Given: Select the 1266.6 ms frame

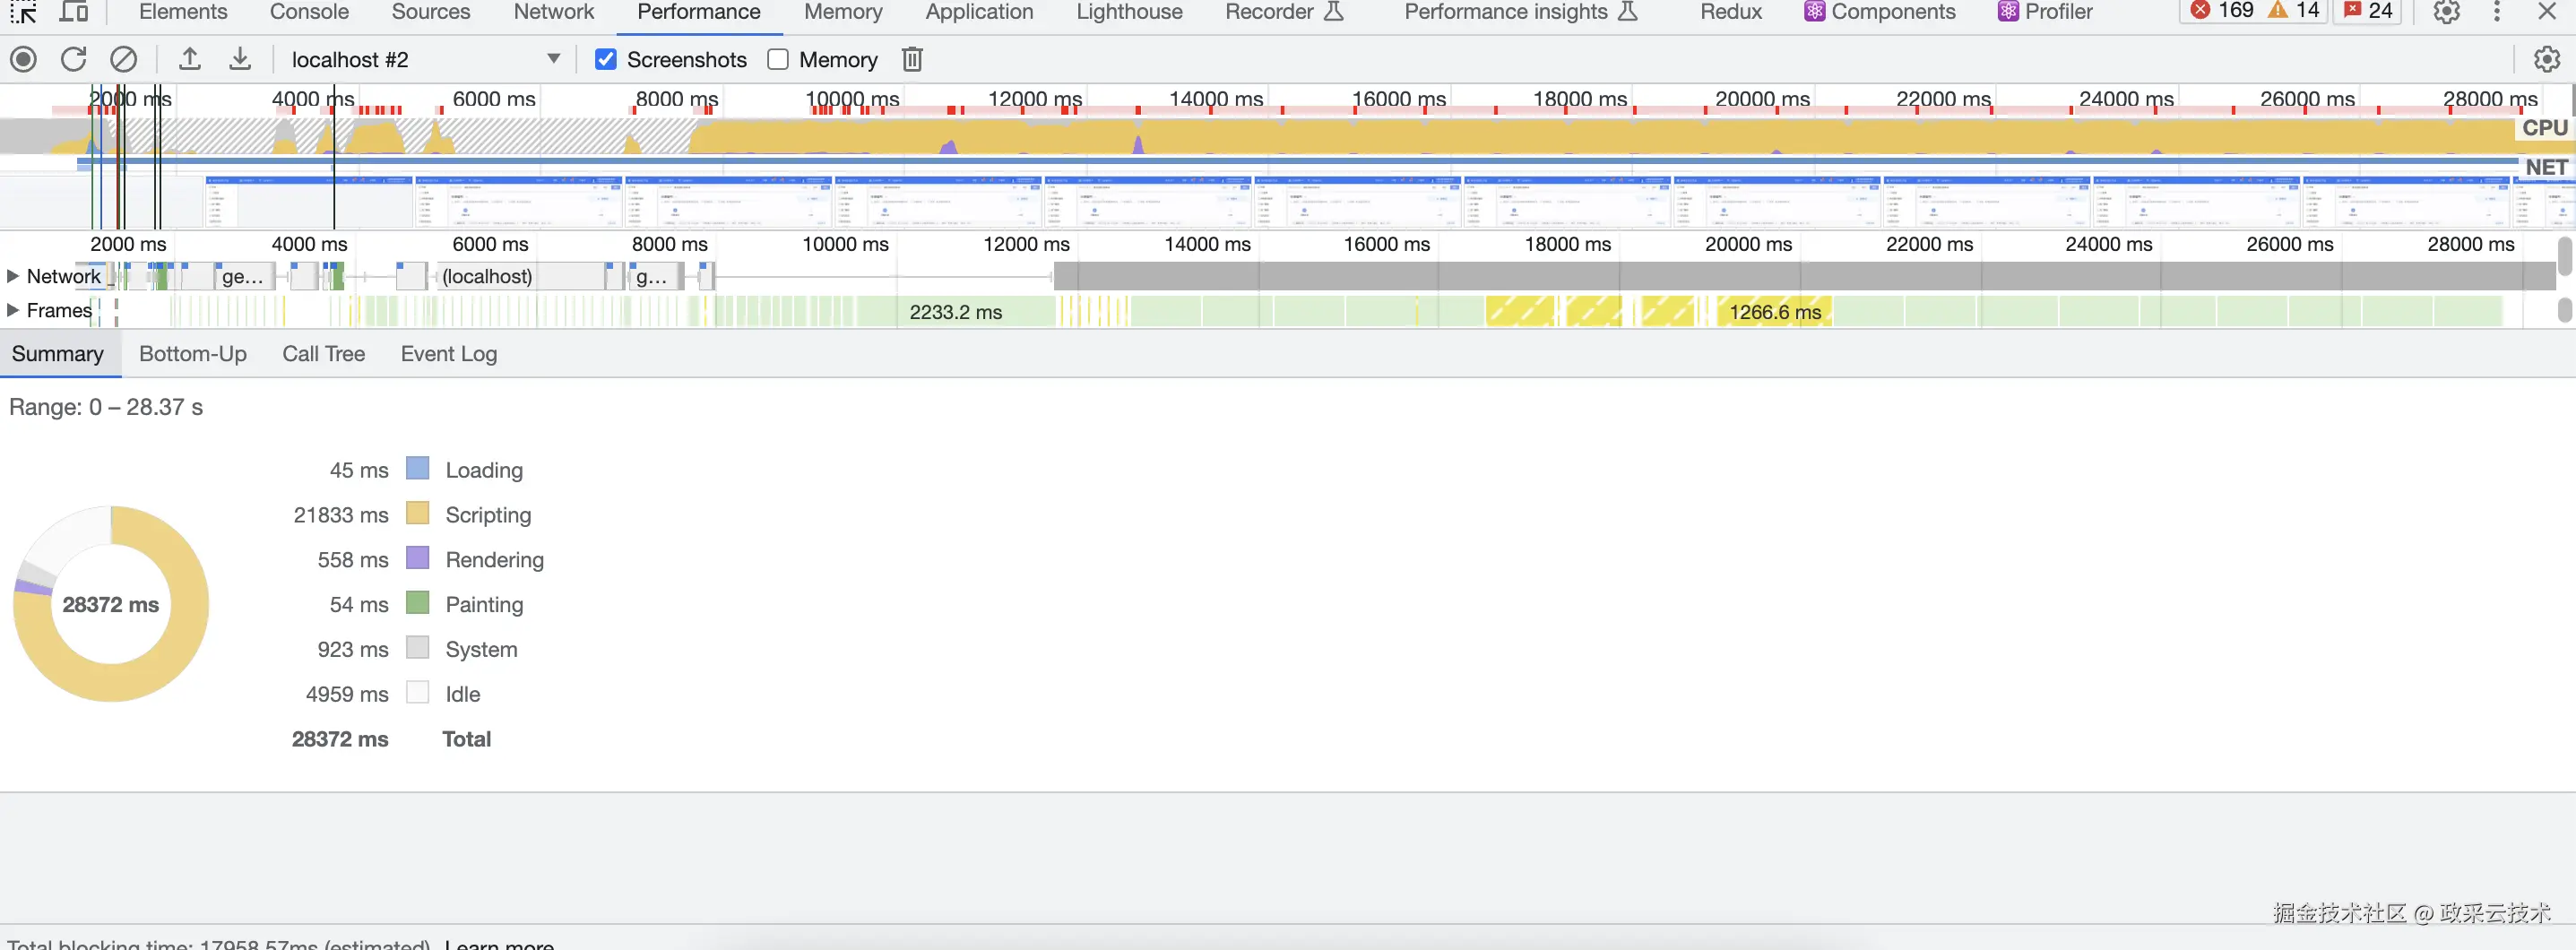Looking at the screenshot, I should click(1775, 312).
